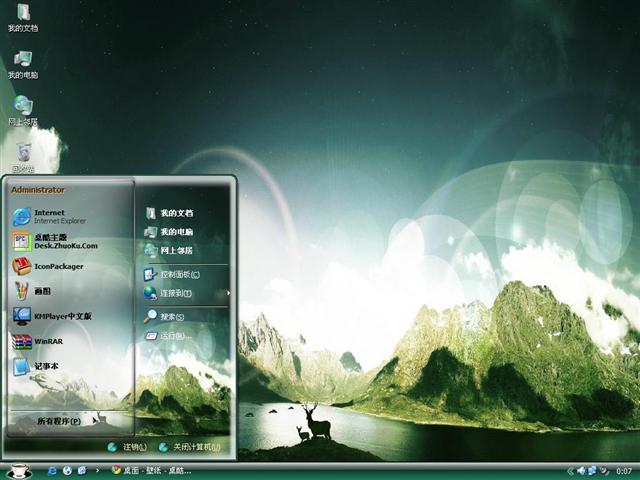Click 注销(L) log off button
Image resolution: width=640 pixels, height=480 pixels.
127,447
